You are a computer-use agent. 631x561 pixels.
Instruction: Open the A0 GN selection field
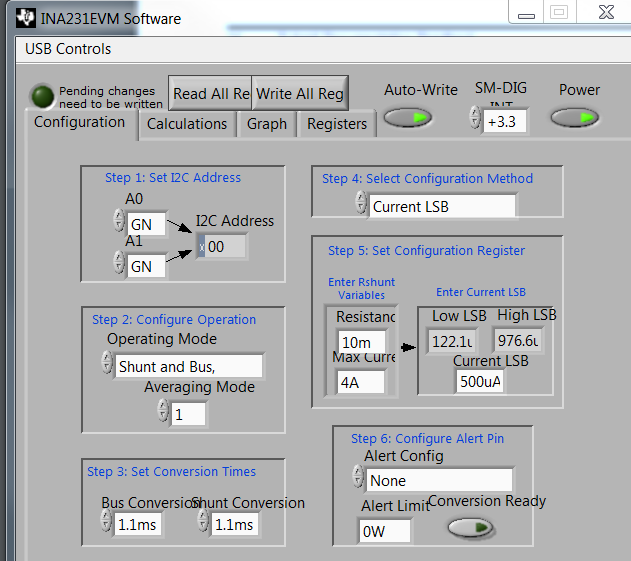coord(146,224)
